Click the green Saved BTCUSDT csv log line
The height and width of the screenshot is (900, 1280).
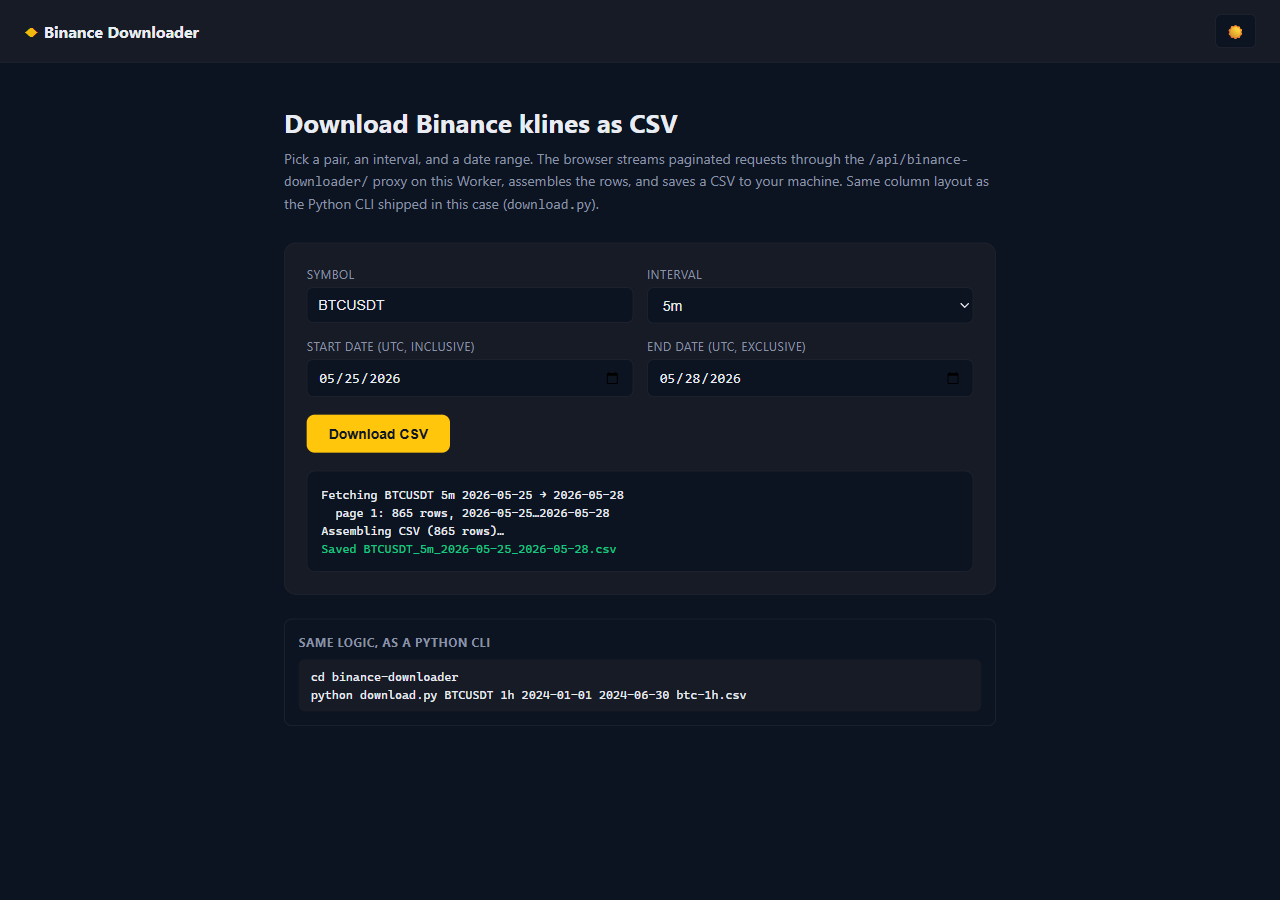point(468,549)
